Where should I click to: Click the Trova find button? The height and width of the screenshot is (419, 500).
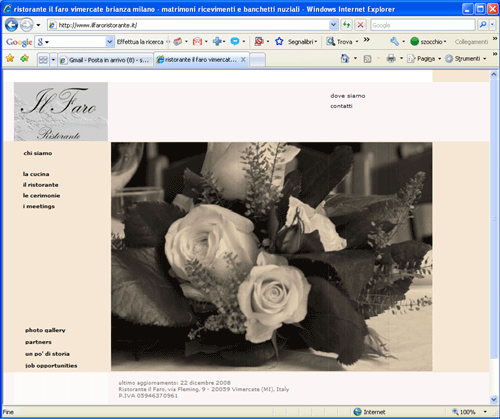(x=342, y=42)
